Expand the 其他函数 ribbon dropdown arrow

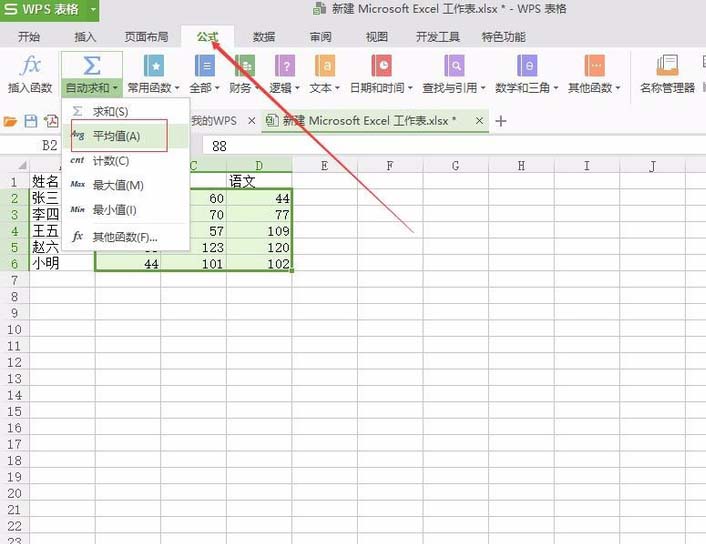pos(618,88)
